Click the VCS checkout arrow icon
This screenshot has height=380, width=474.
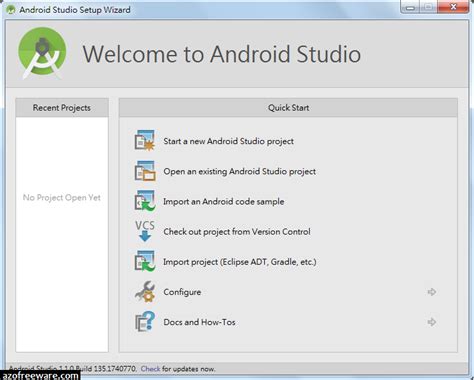[x=145, y=231]
